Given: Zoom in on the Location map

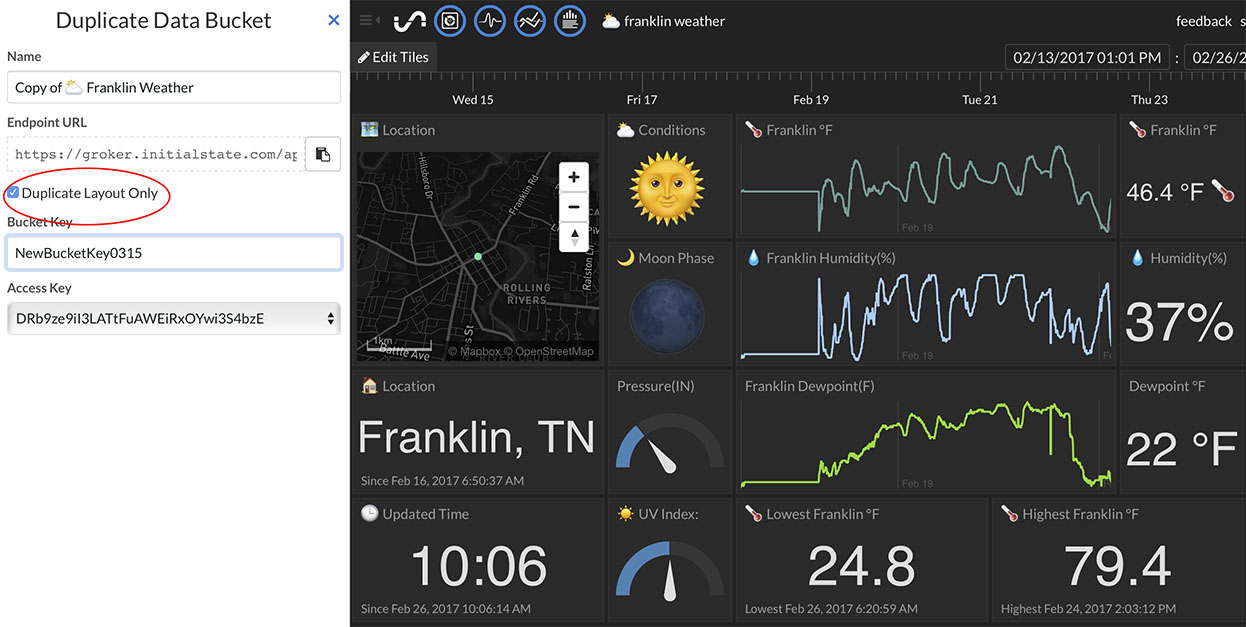Looking at the screenshot, I should [x=573, y=178].
